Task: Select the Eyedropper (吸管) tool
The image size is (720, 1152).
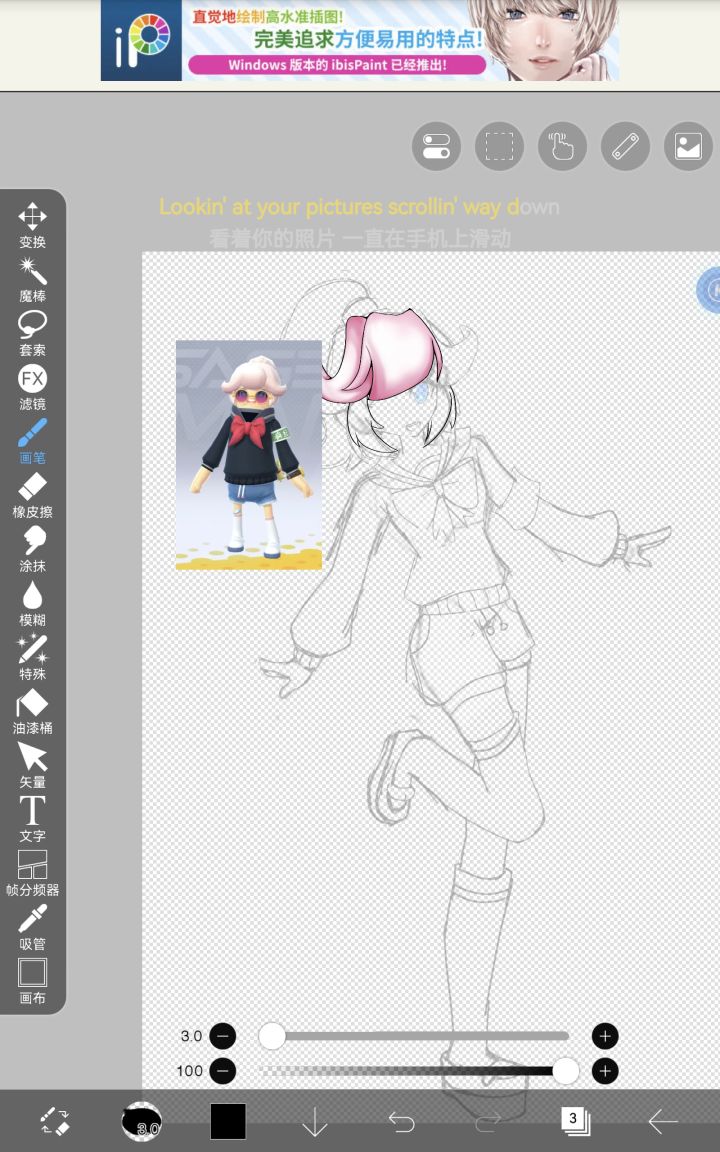Action: coord(32,927)
